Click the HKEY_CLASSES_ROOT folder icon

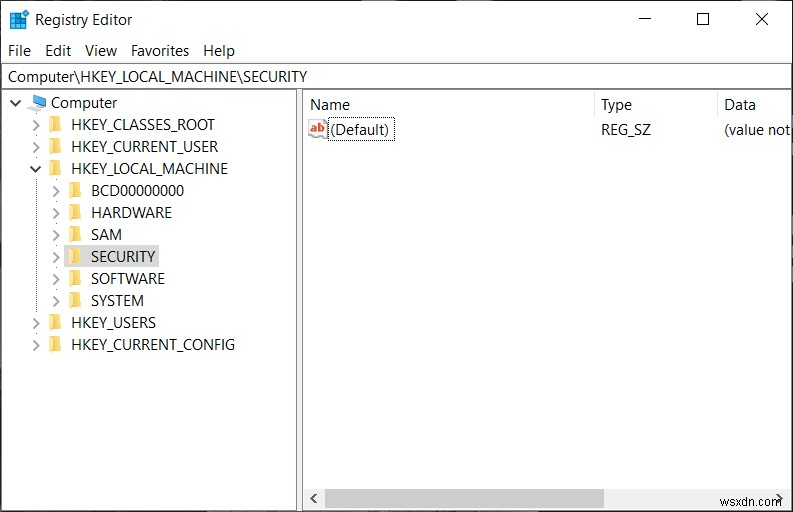pos(55,124)
